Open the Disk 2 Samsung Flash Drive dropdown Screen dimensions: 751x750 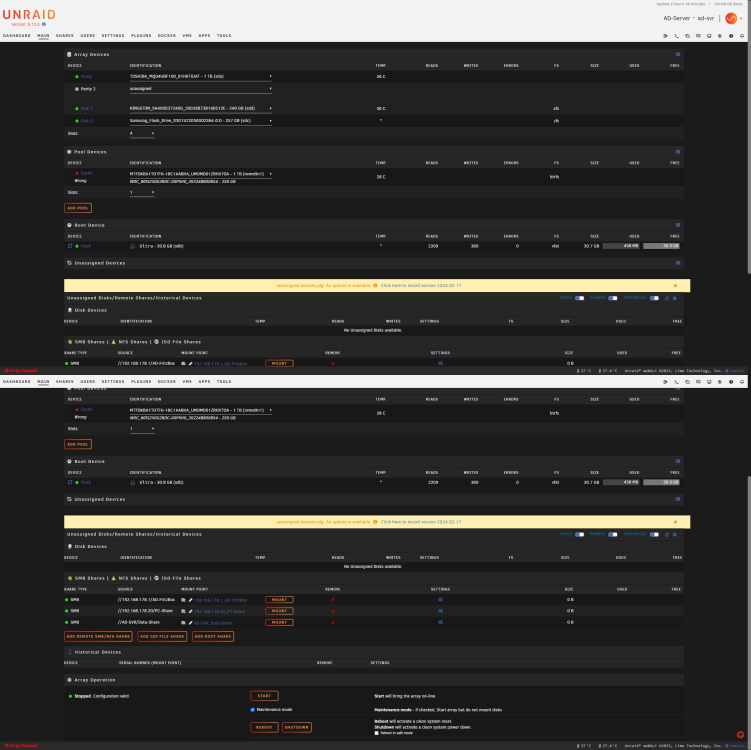click(x=201, y=121)
